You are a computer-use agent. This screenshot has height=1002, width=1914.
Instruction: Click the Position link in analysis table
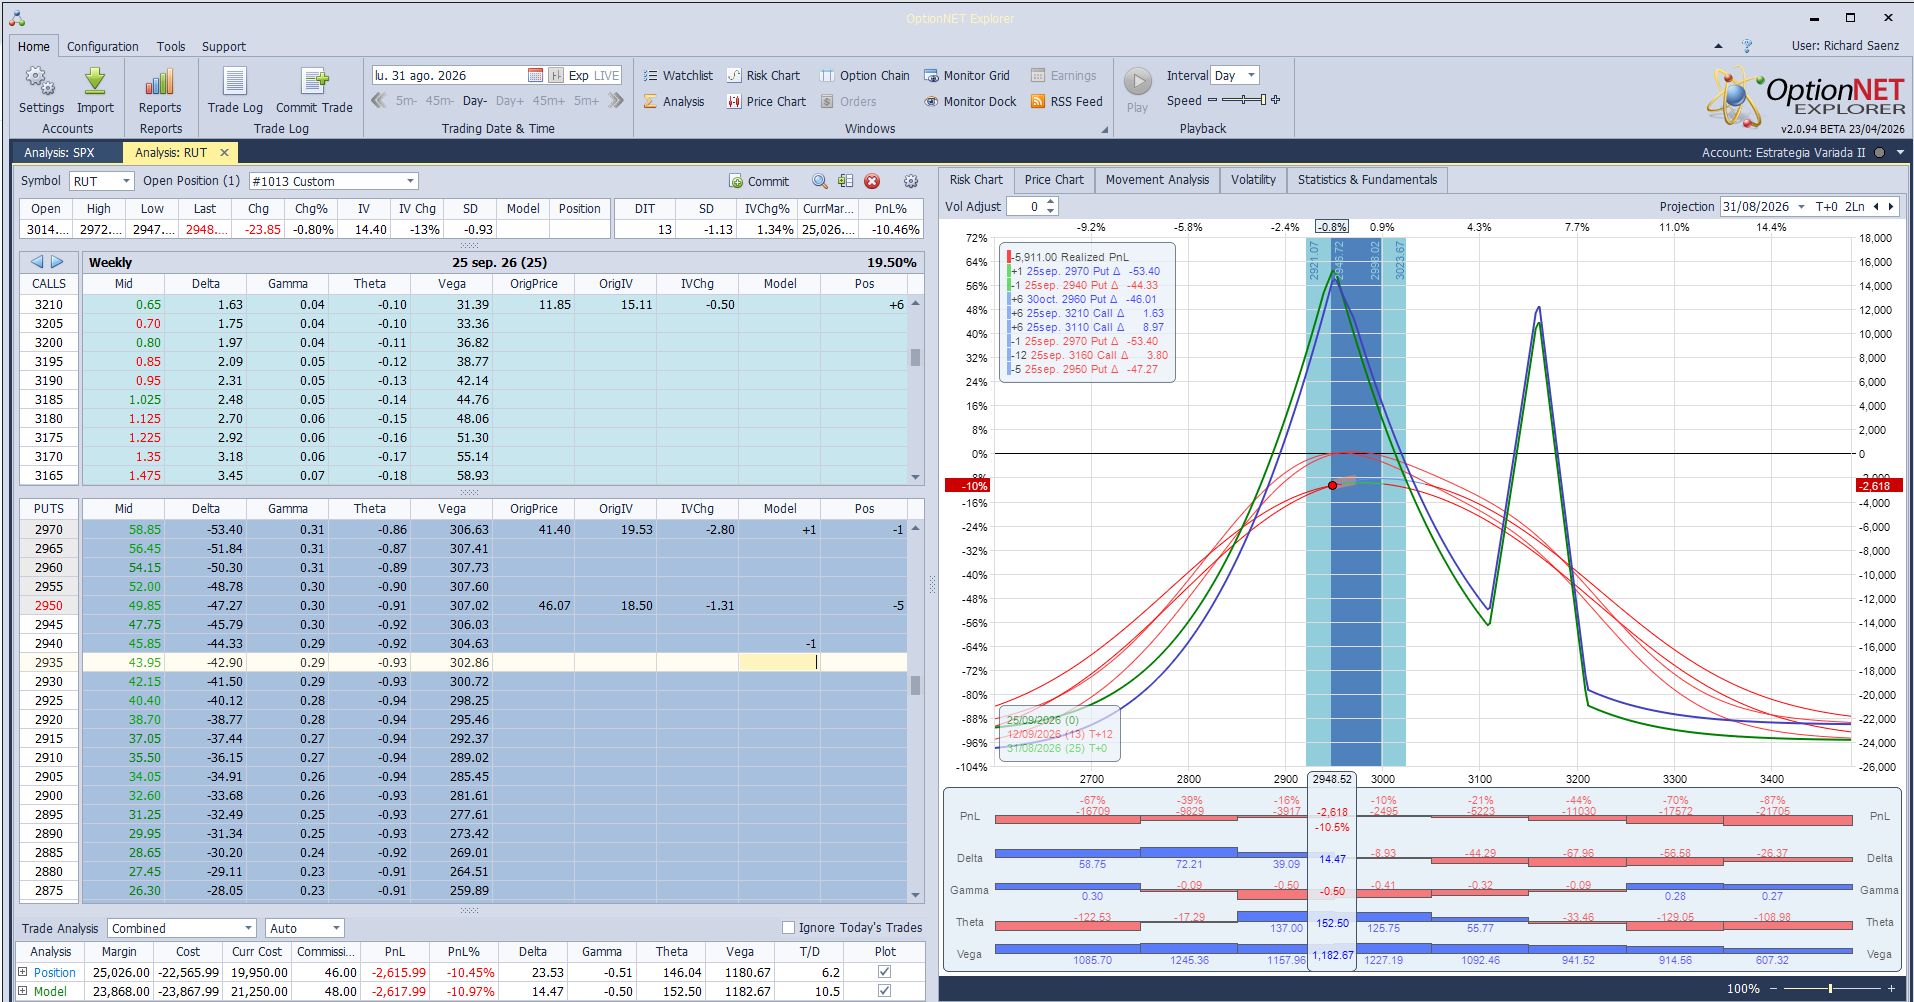click(x=54, y=972)
